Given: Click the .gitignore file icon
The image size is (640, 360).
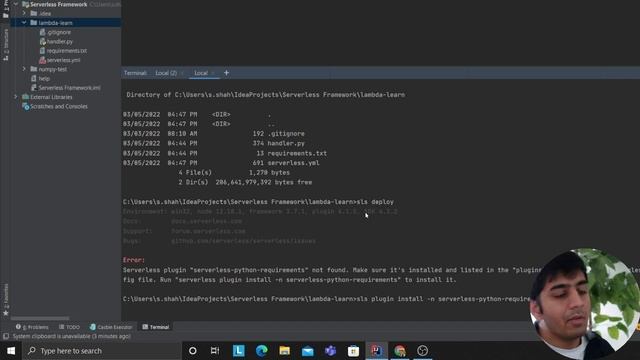Looking at the screenshot, I should (x=42, y=32).
